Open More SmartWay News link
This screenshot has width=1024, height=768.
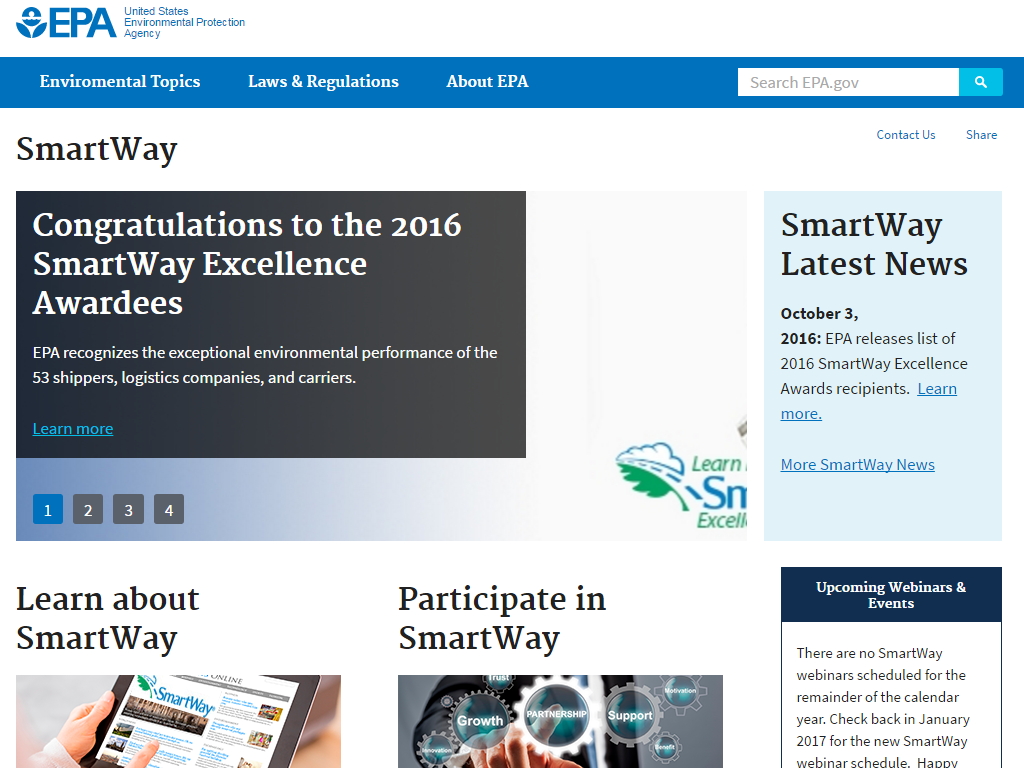[x=857, y=464]
